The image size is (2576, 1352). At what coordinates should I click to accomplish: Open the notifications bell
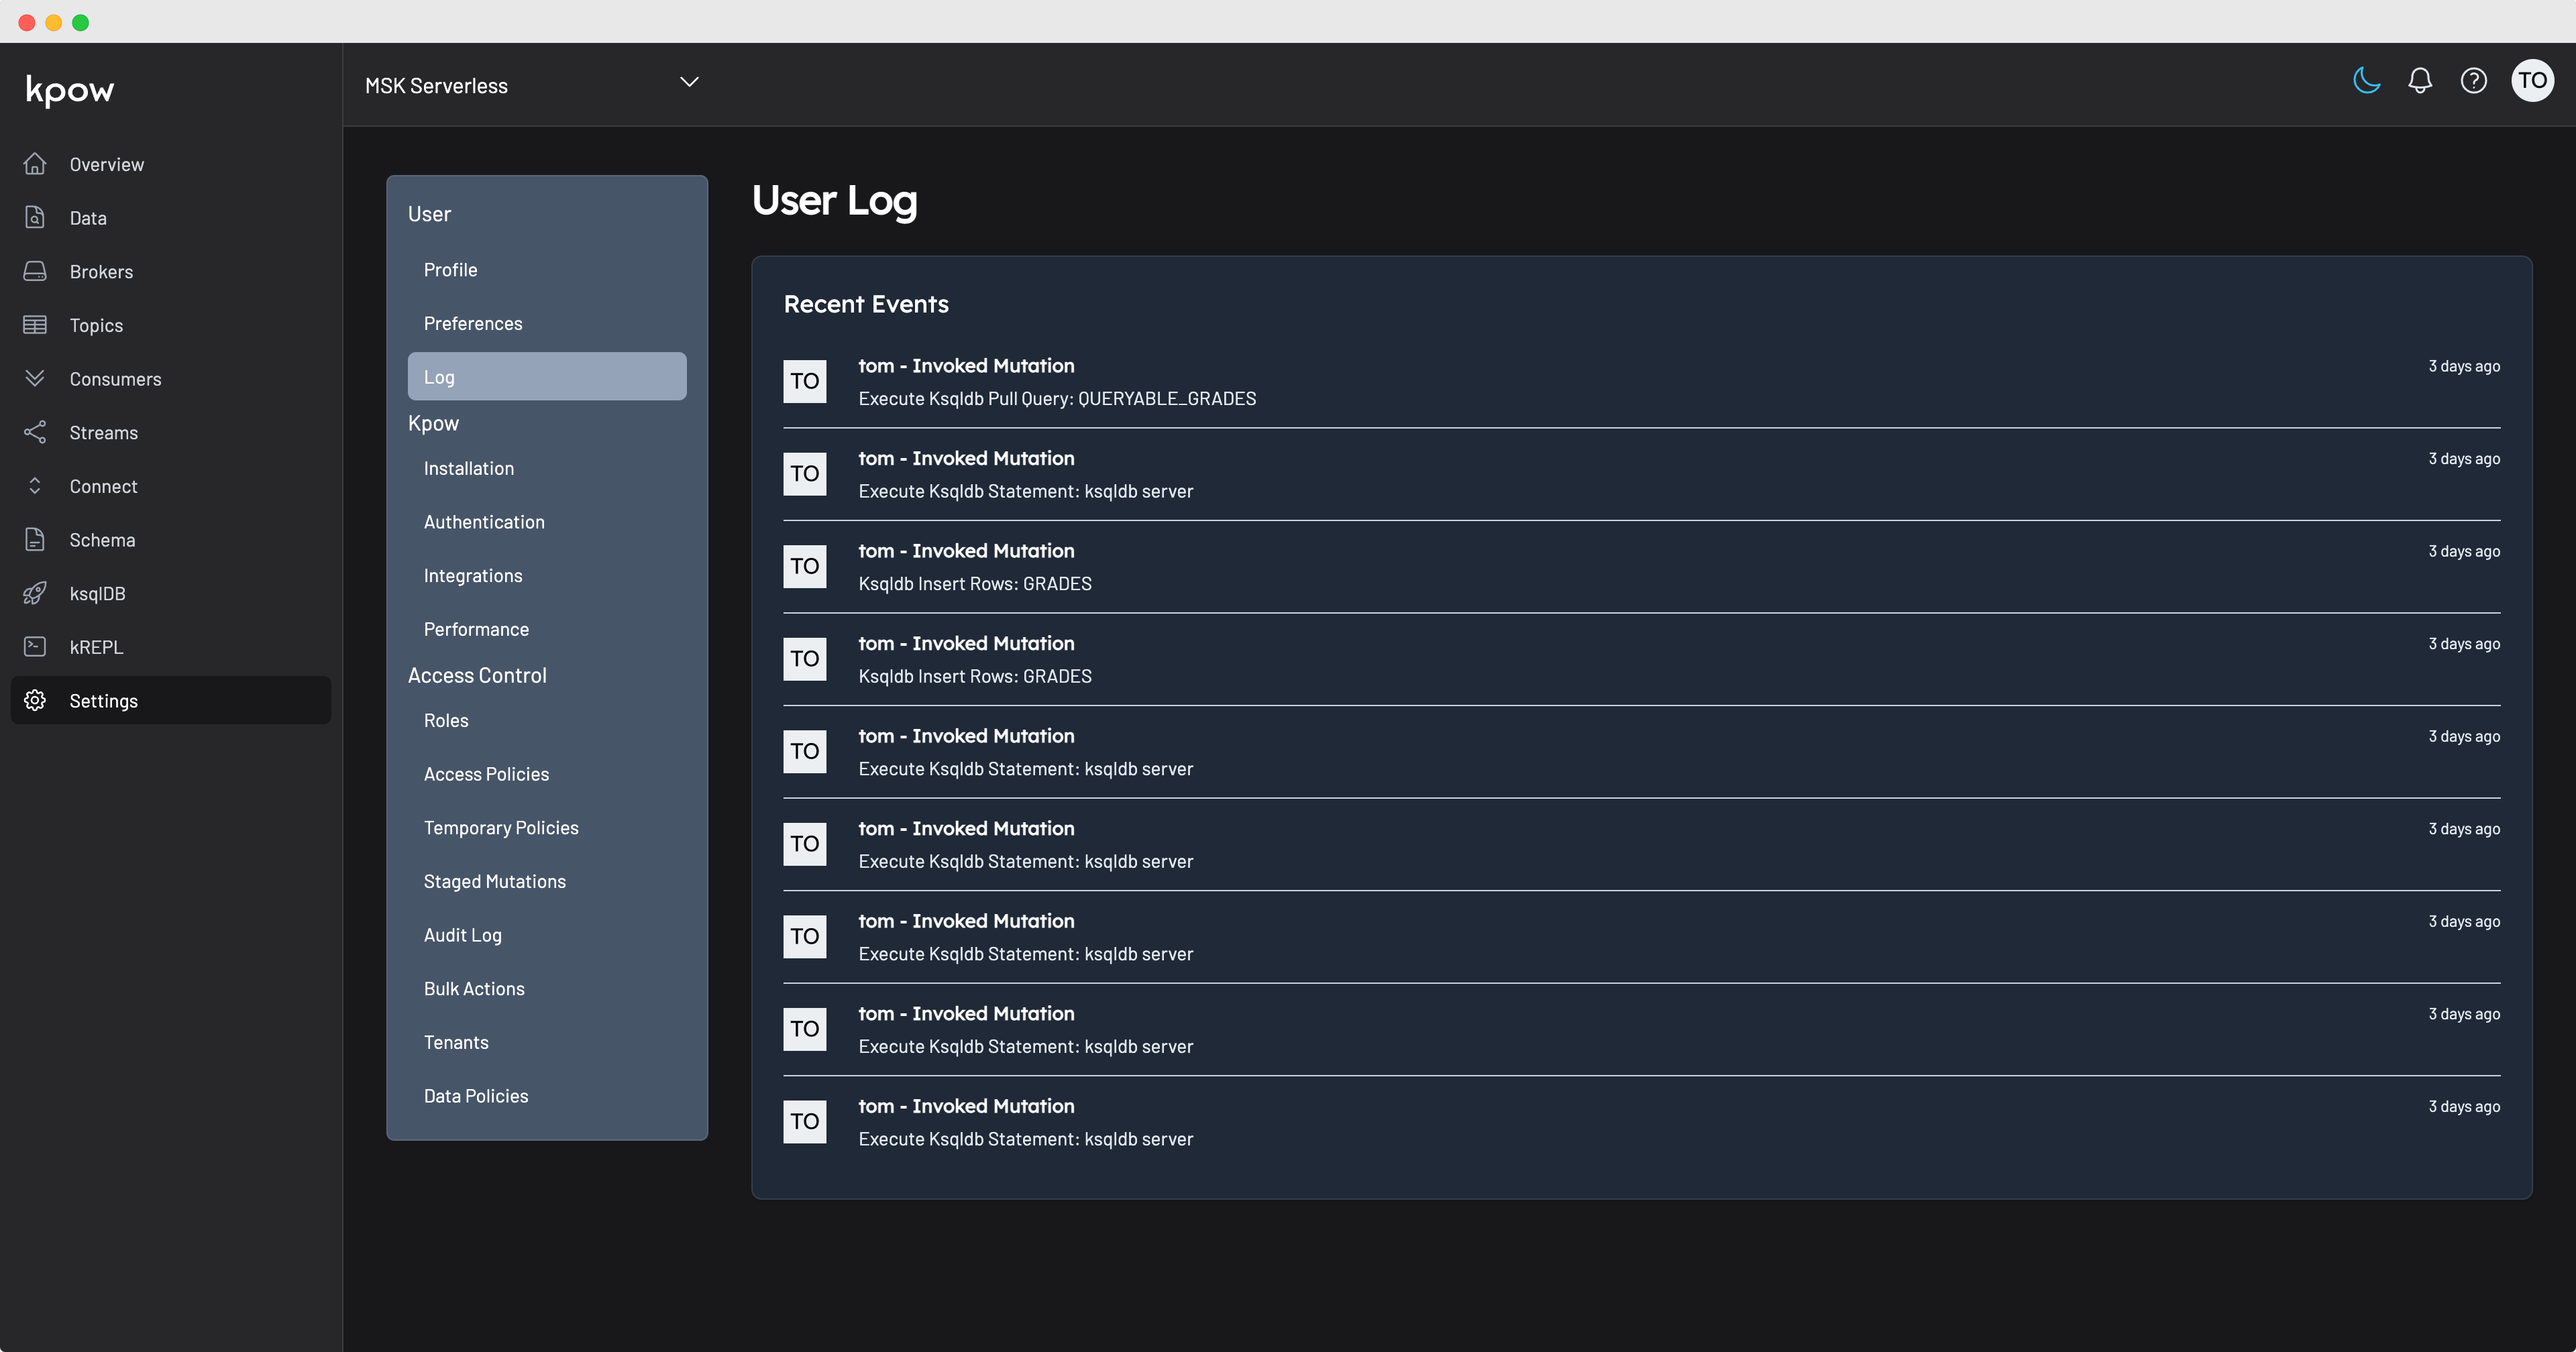coord(2419,81)
